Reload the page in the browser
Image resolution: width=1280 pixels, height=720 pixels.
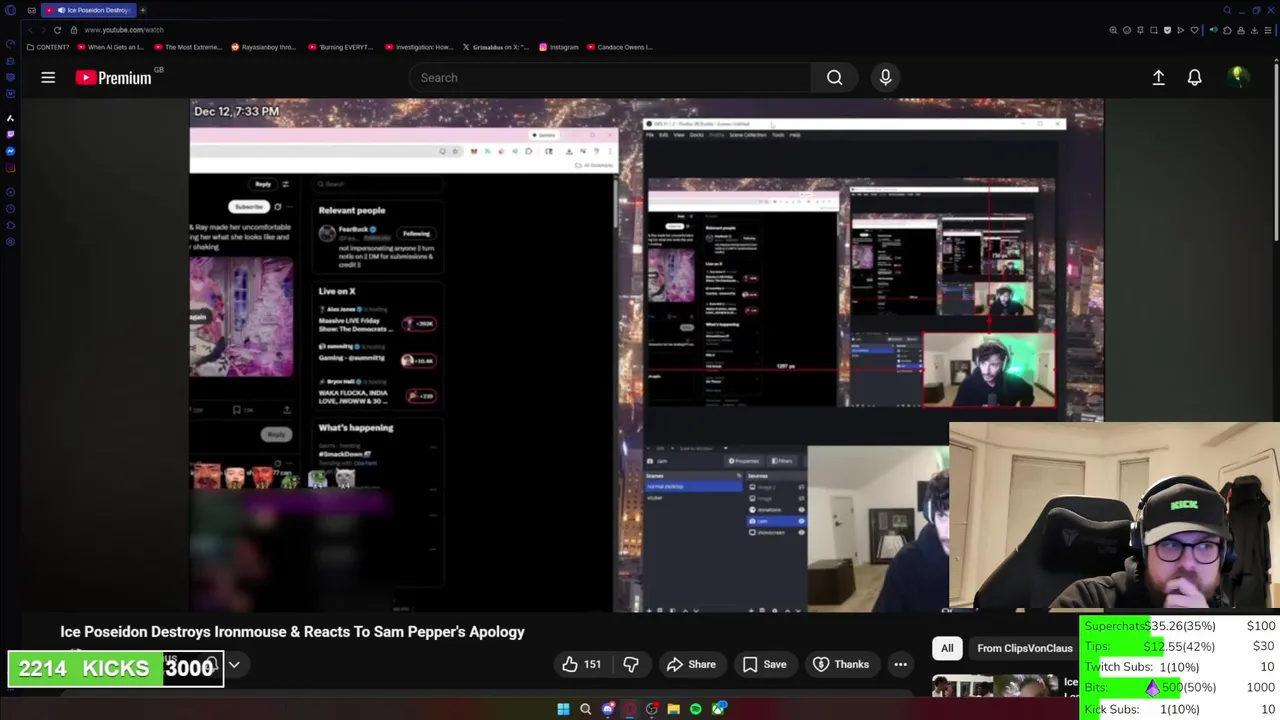[57, 30]
